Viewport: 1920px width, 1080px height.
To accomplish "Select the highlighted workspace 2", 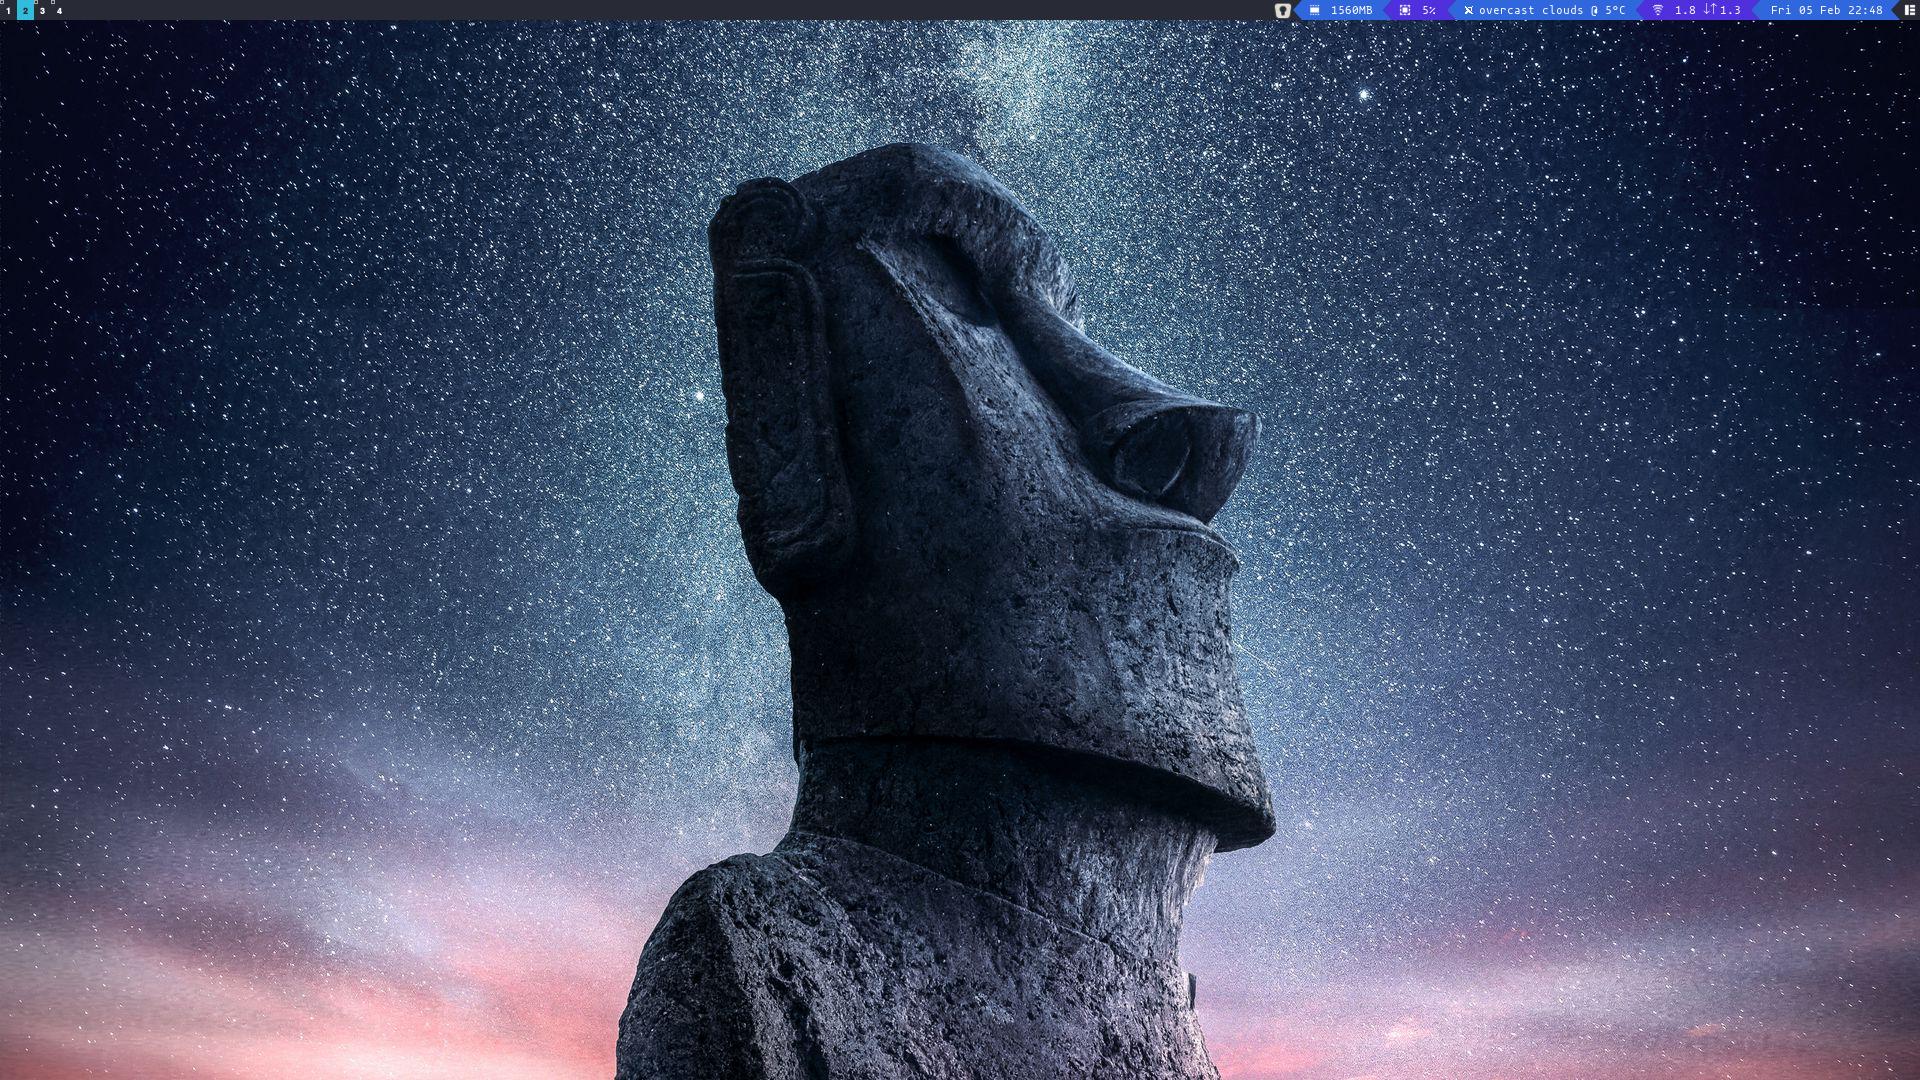I will [25, 10].
